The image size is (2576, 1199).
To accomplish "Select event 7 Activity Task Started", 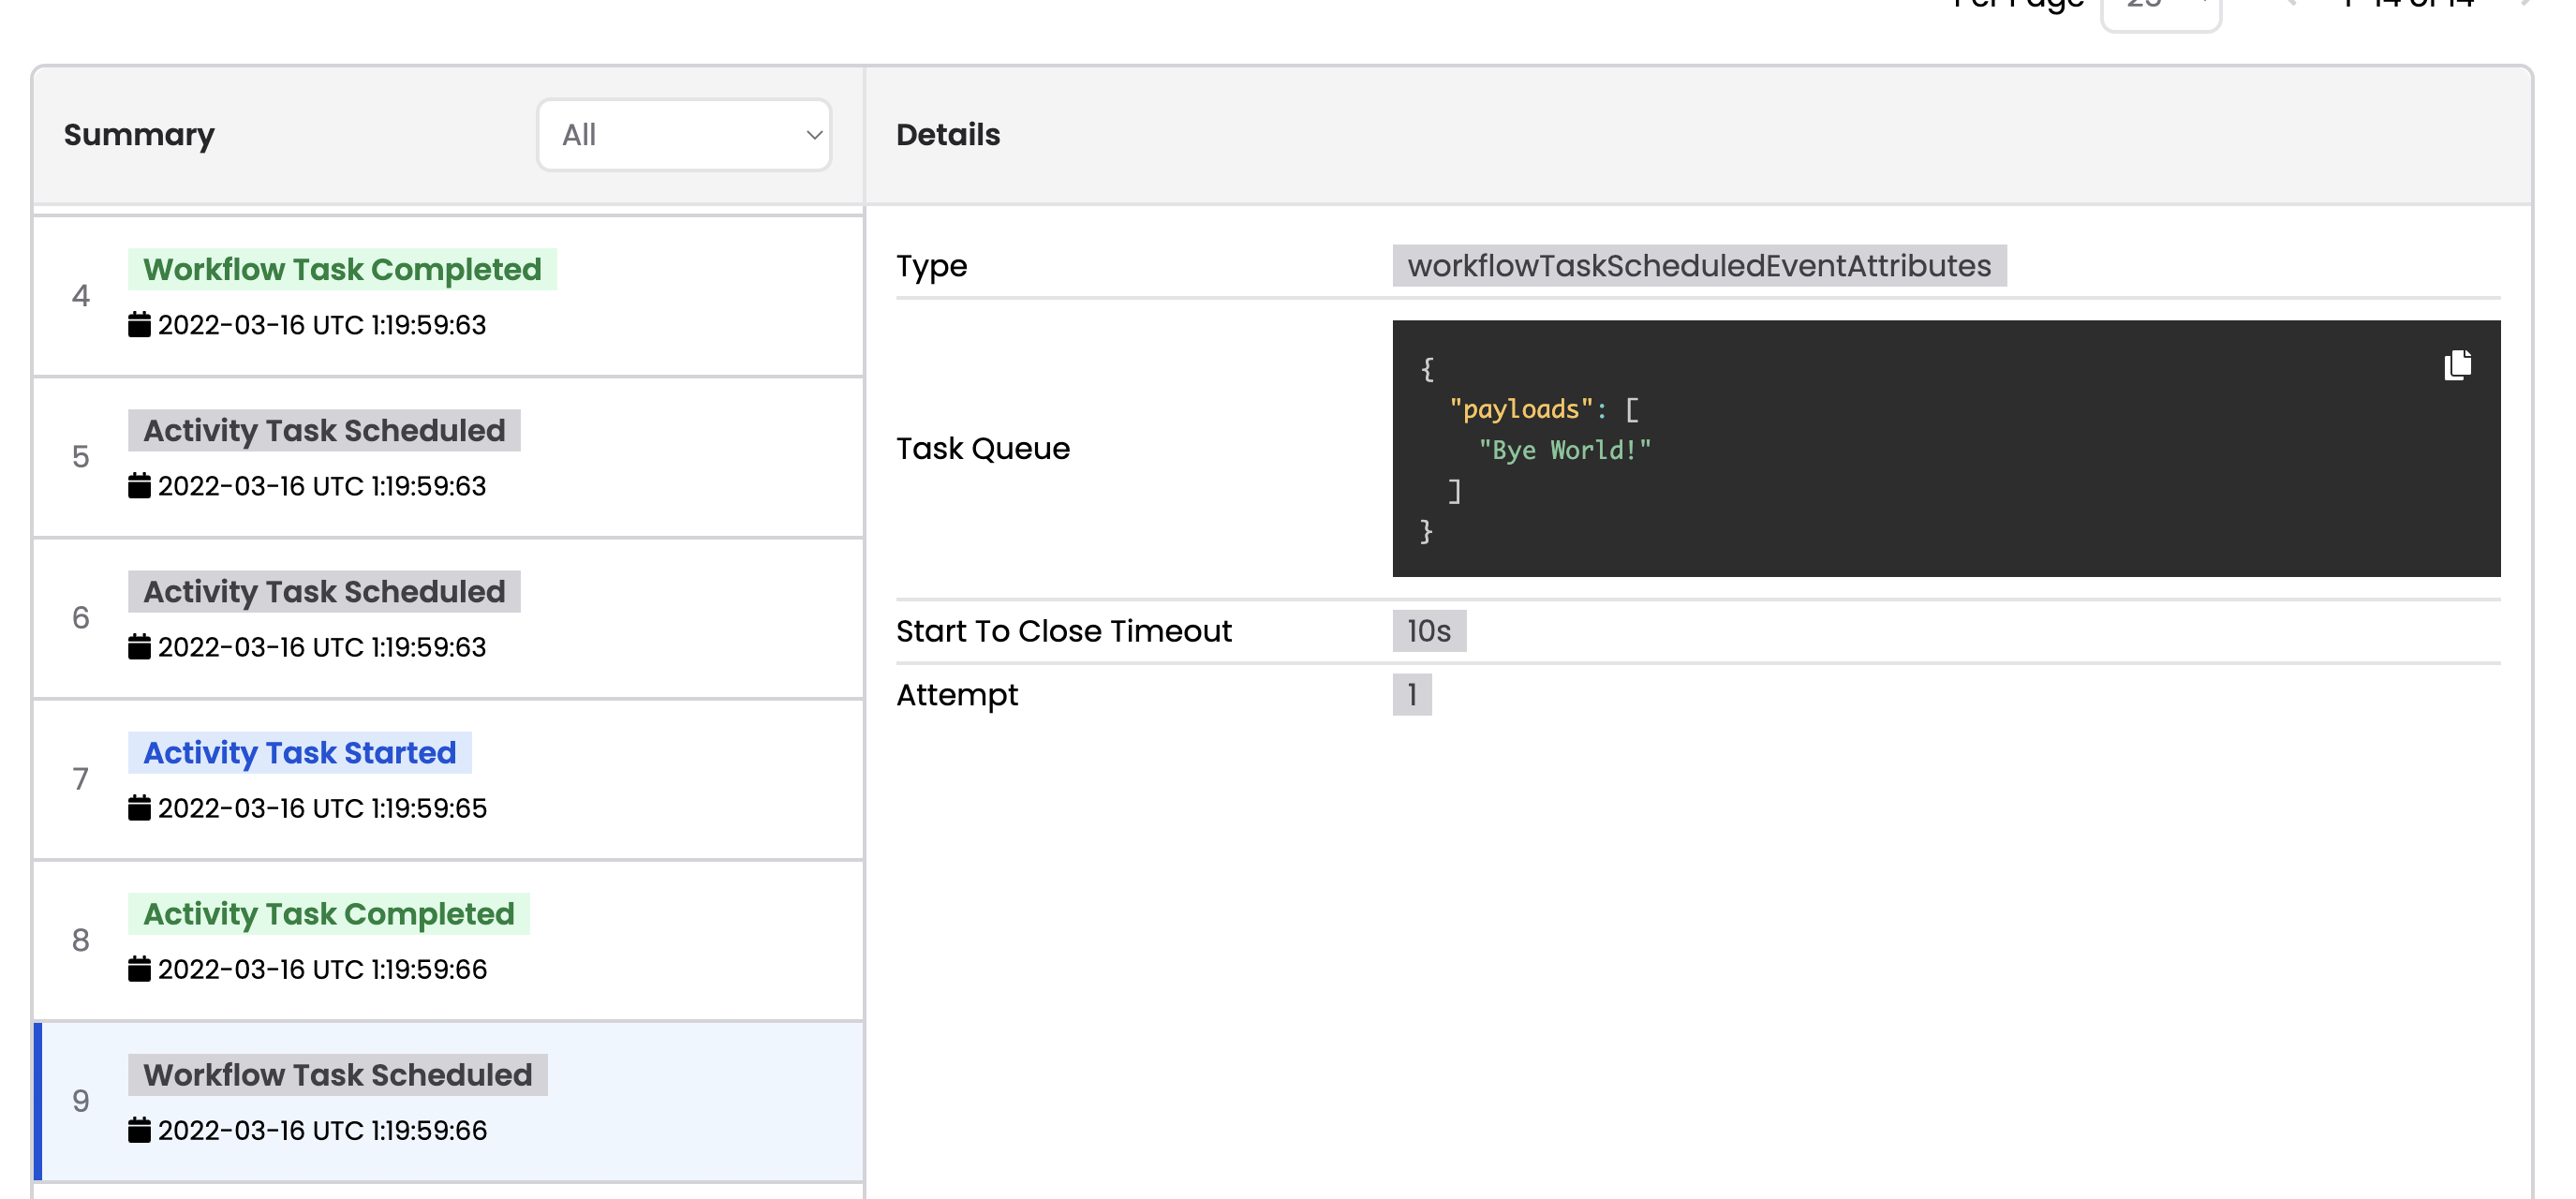I will 298,752.
